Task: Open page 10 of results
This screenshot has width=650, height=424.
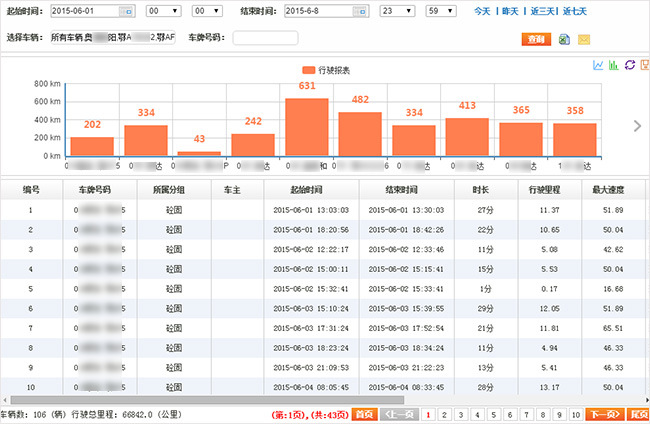Action: tap(576, 415)
